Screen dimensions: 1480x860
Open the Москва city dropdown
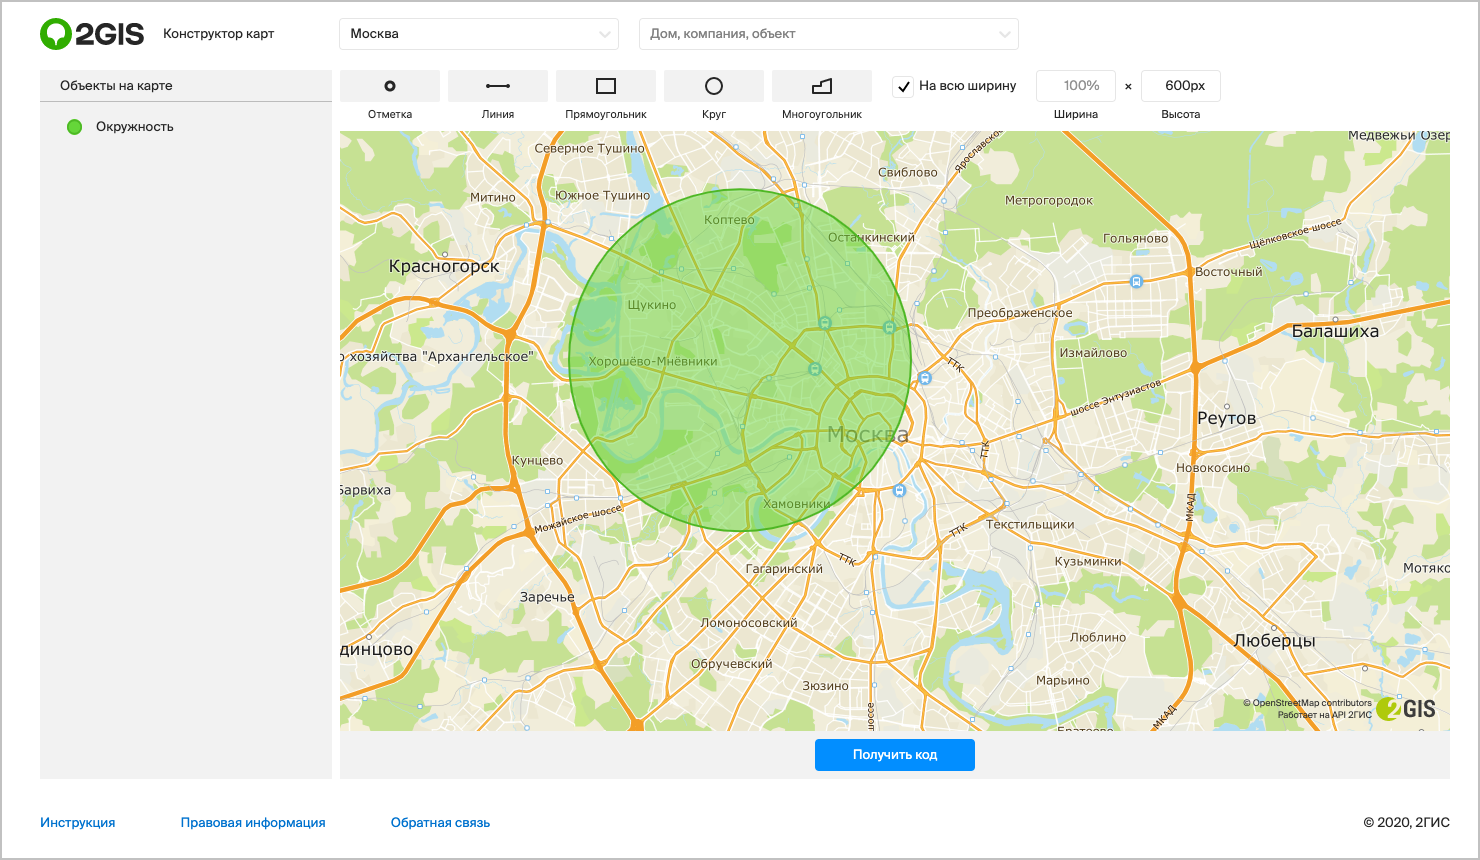479,34
